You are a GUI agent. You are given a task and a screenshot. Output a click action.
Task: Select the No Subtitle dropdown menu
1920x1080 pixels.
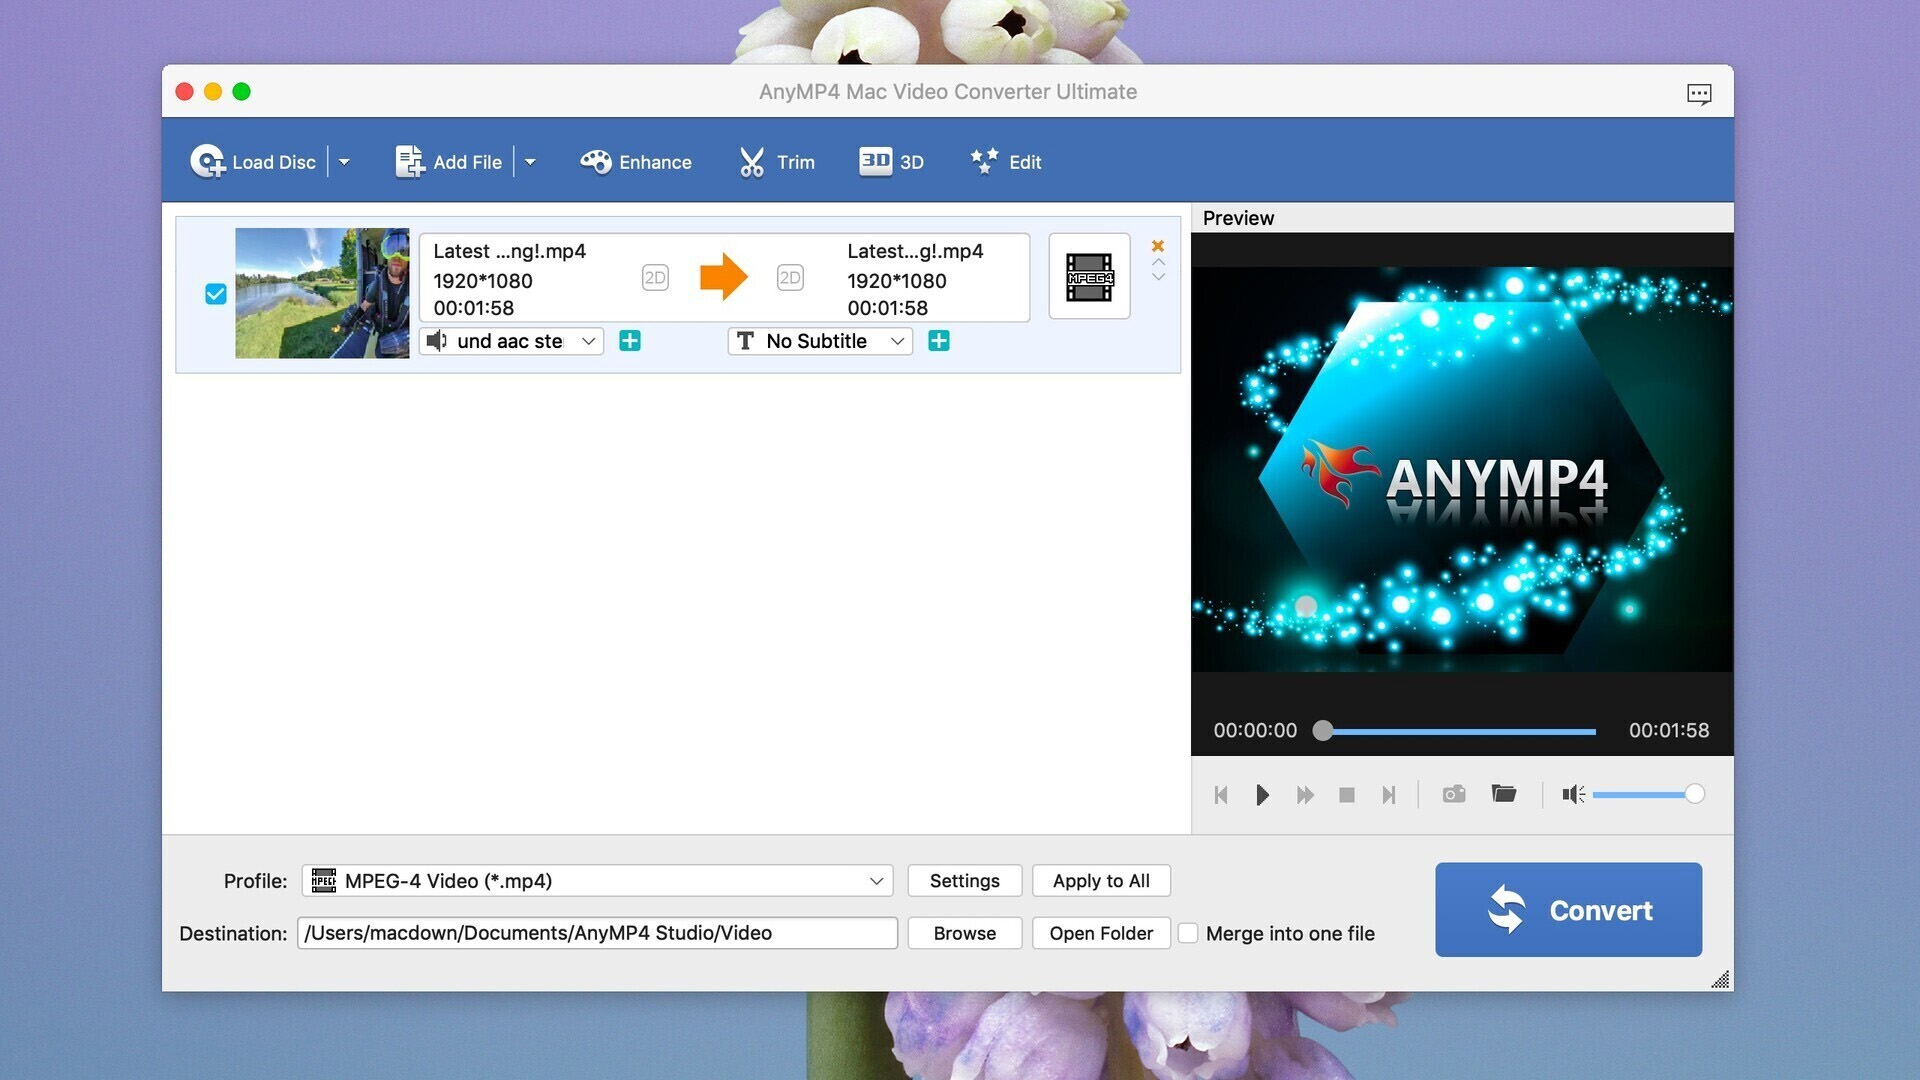coord(818,340)
